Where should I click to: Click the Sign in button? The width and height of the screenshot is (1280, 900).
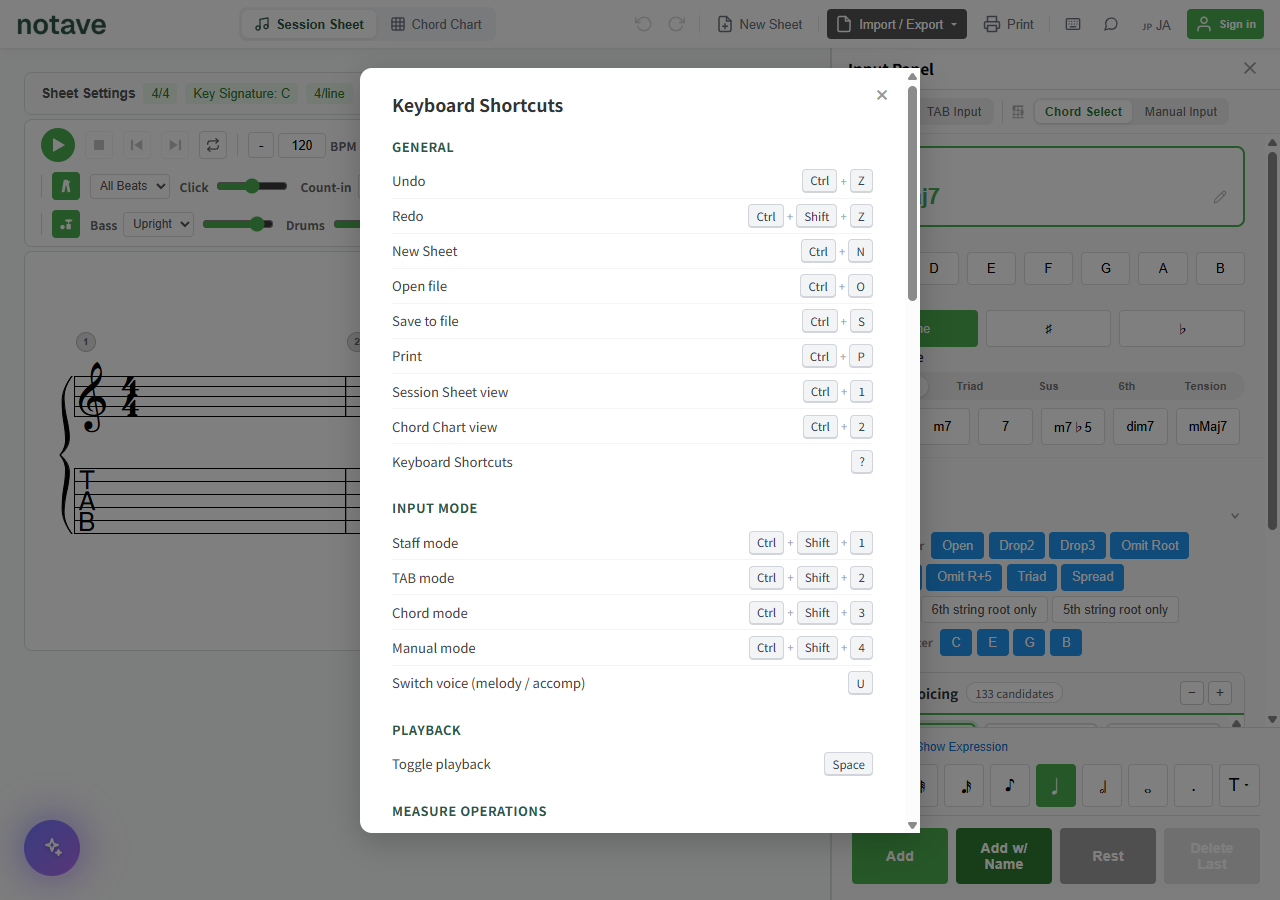[x=1225, y=24]
